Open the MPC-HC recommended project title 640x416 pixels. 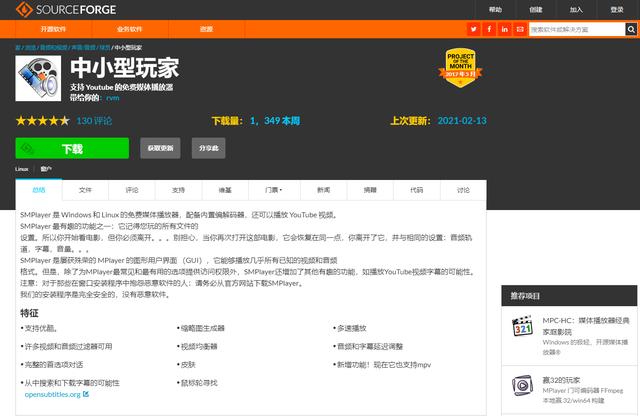click(x=586, y=326)
